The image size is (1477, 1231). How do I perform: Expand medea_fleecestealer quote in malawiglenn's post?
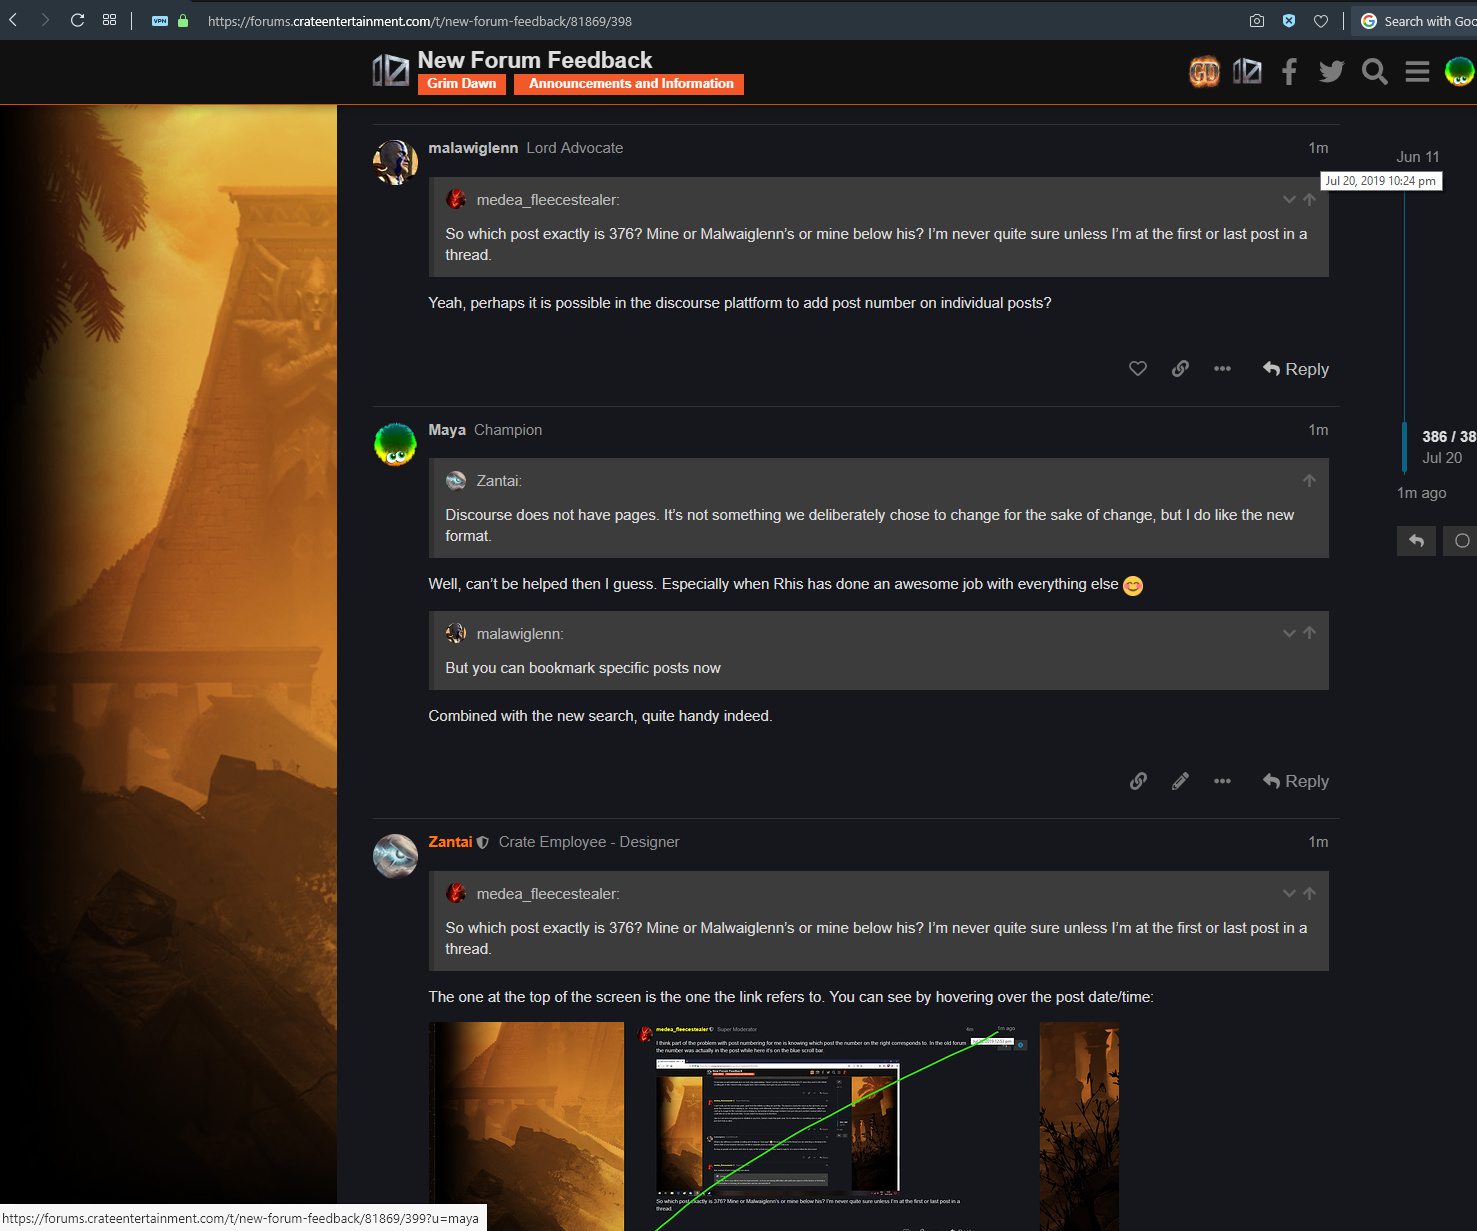(x=1289, y=200)
